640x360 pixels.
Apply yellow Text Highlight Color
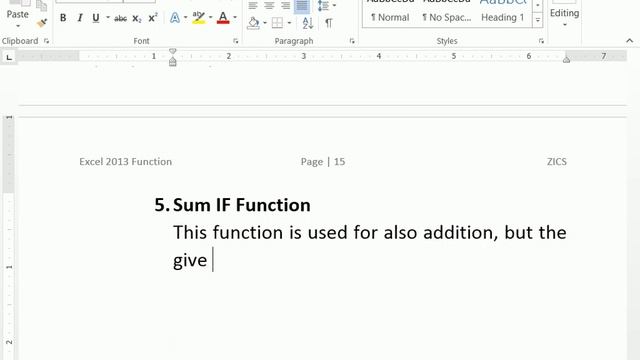(x=199, y=18)
